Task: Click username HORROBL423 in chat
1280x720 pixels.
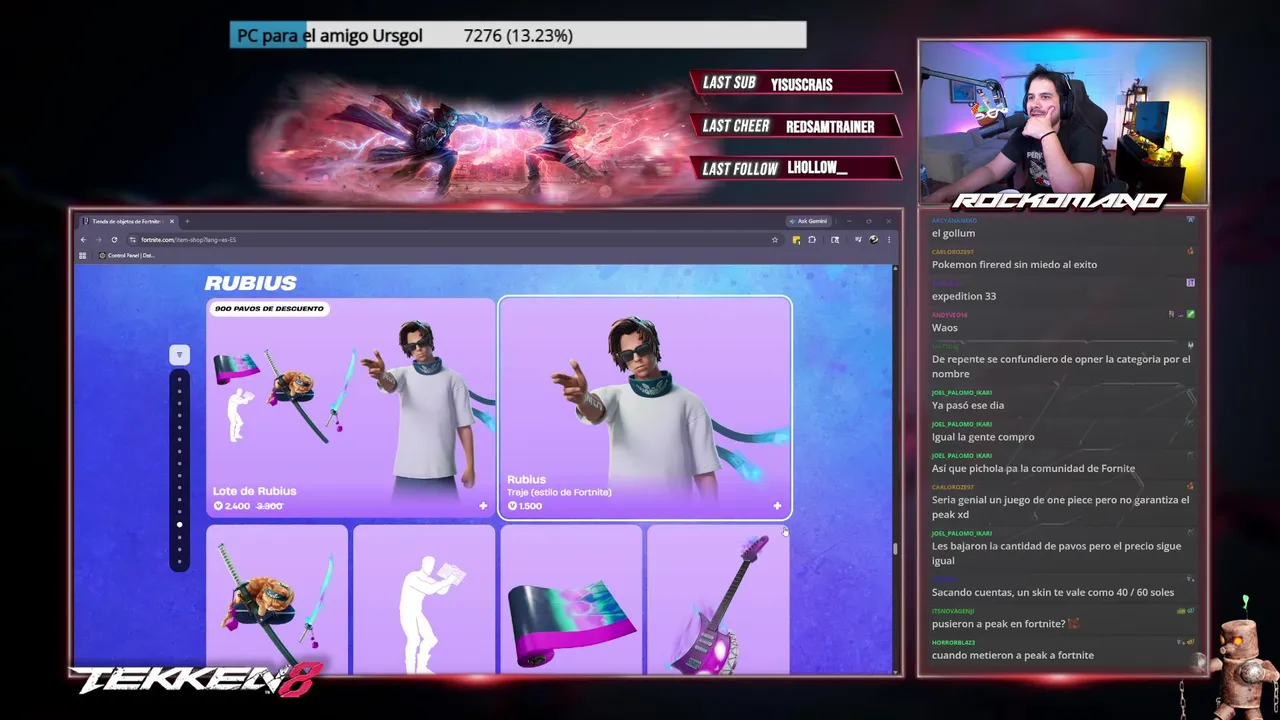Action: pos(953,642)
